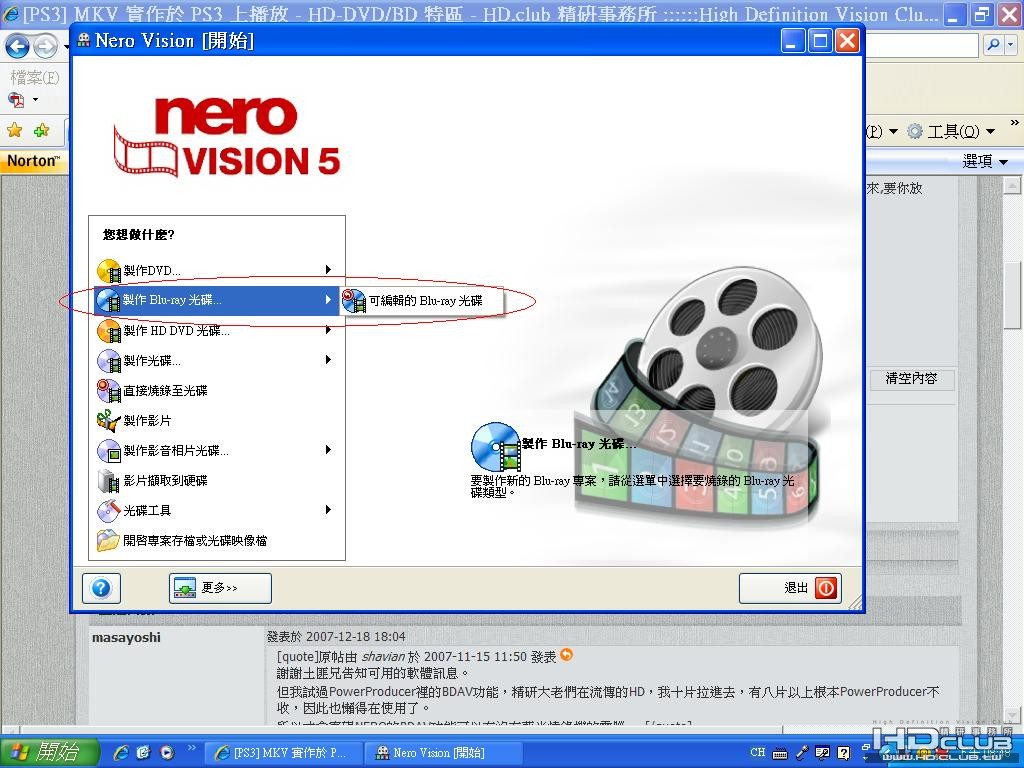Click the orange quote jump icon after 發表
Screen dimensions: 1024x768
click(566, 654)
